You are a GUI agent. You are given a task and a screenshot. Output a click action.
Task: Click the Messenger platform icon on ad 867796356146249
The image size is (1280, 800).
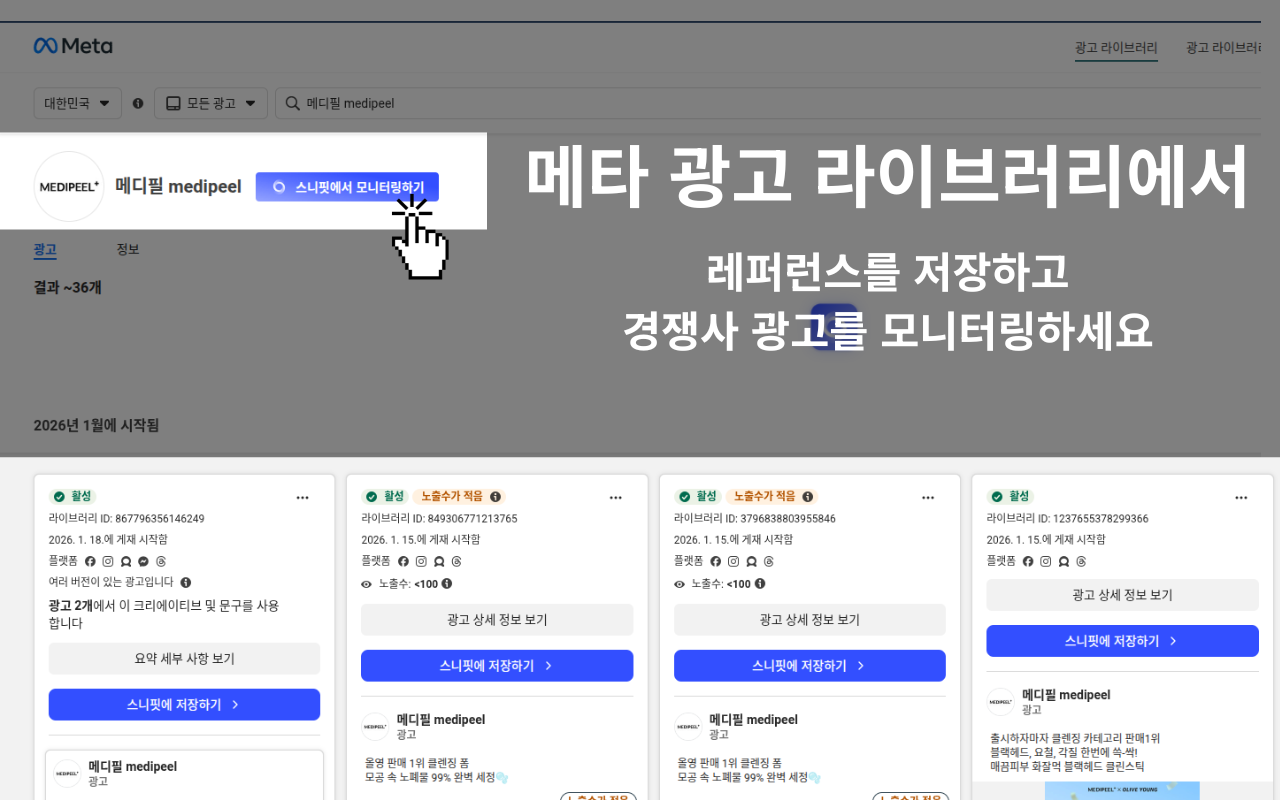tap(143, 562)
